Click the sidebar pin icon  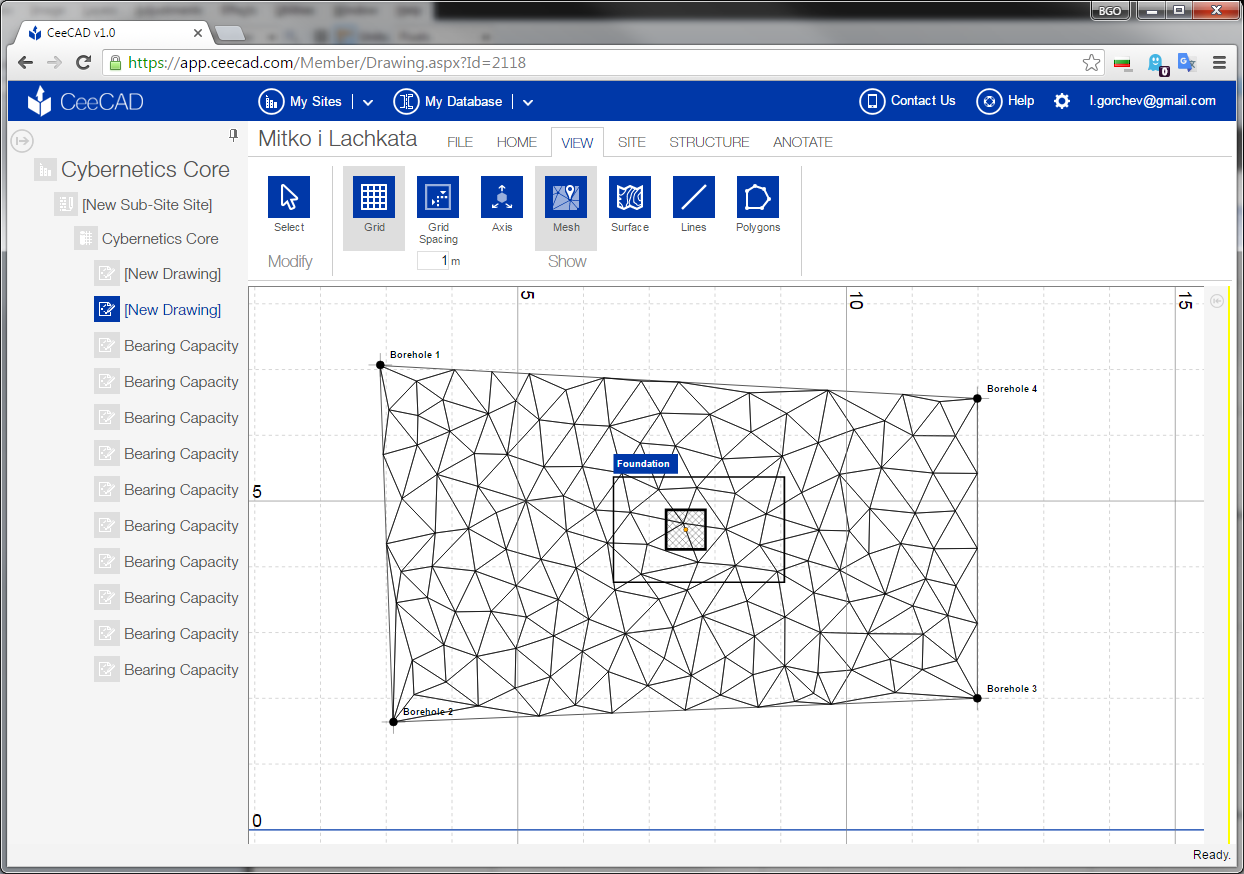233,135
